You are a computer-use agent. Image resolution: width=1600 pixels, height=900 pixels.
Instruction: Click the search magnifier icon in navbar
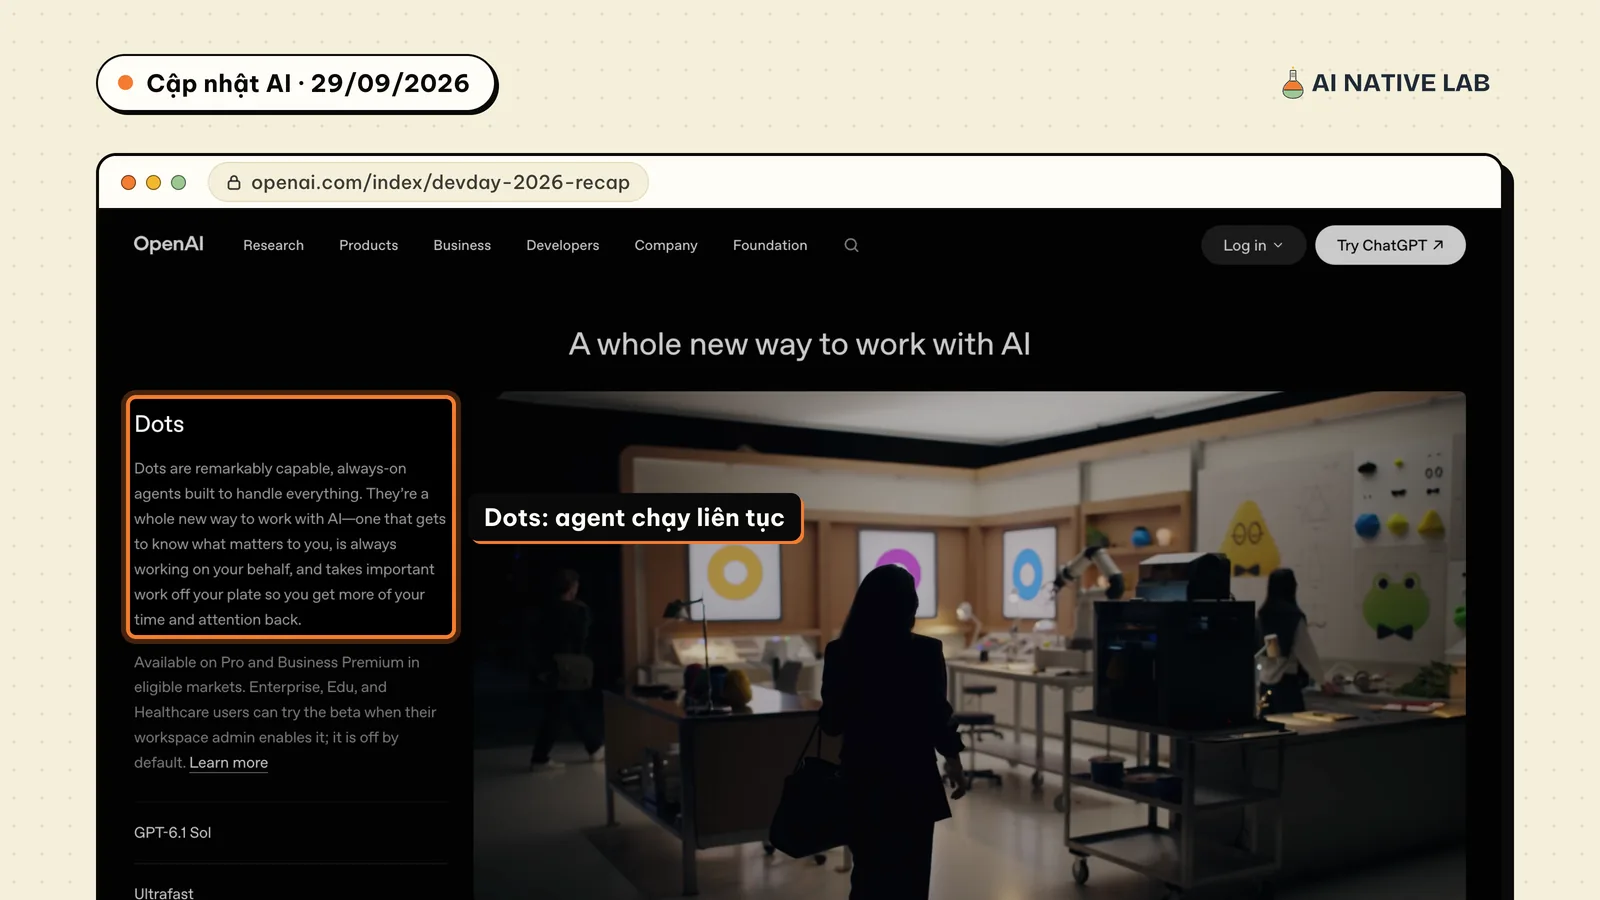click(851, 245)
